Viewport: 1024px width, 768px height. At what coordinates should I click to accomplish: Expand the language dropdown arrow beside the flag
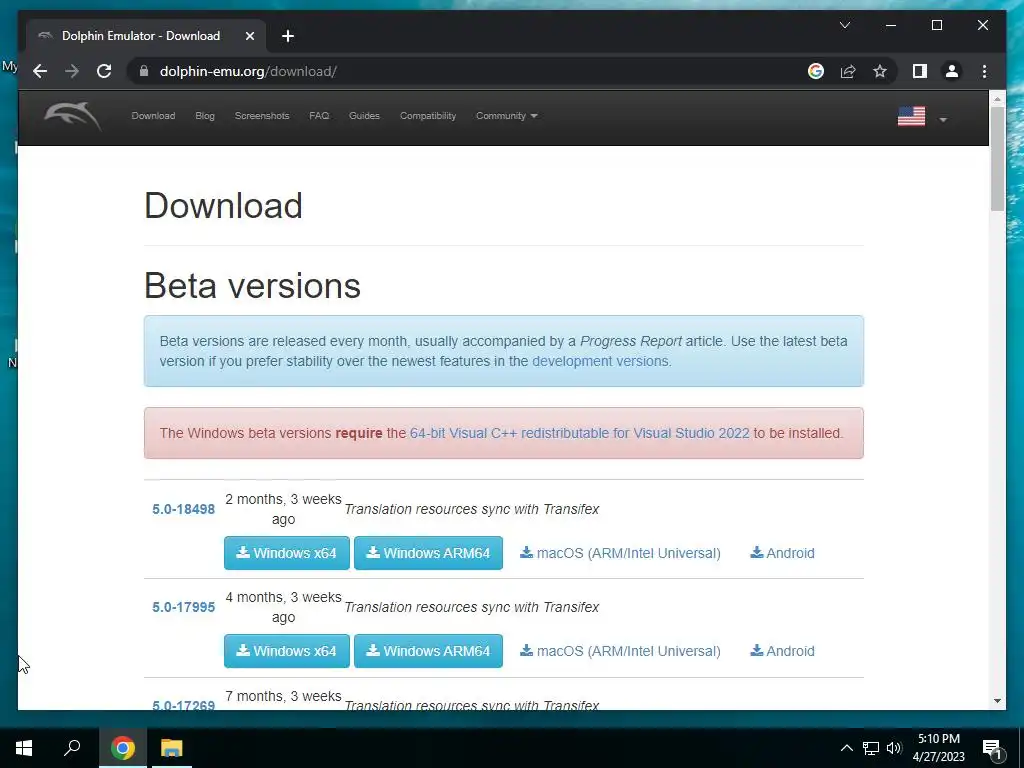942,120
